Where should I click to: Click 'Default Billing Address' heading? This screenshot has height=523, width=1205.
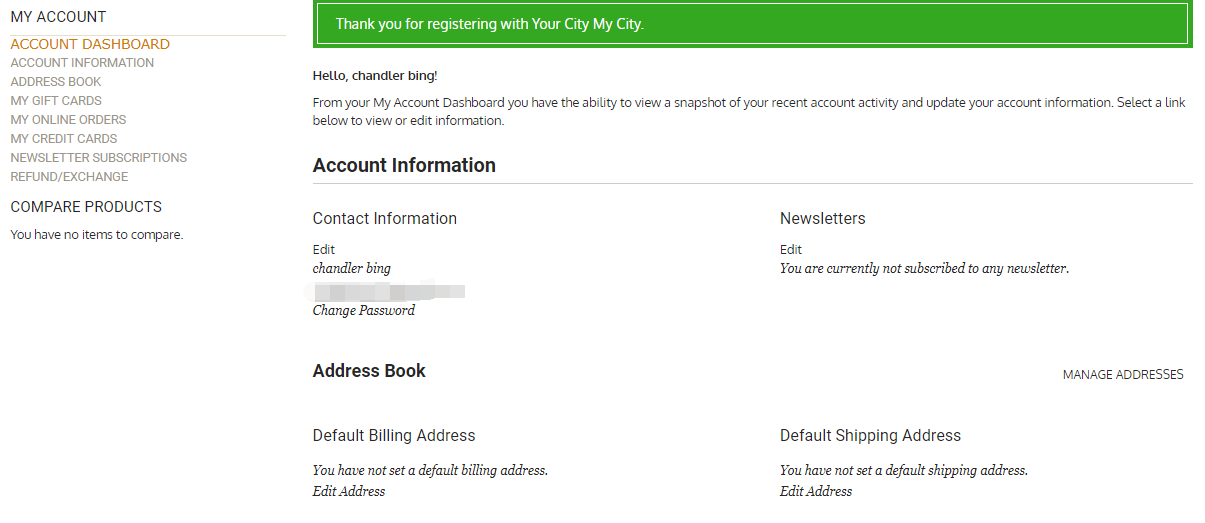[x=394, y=435]
